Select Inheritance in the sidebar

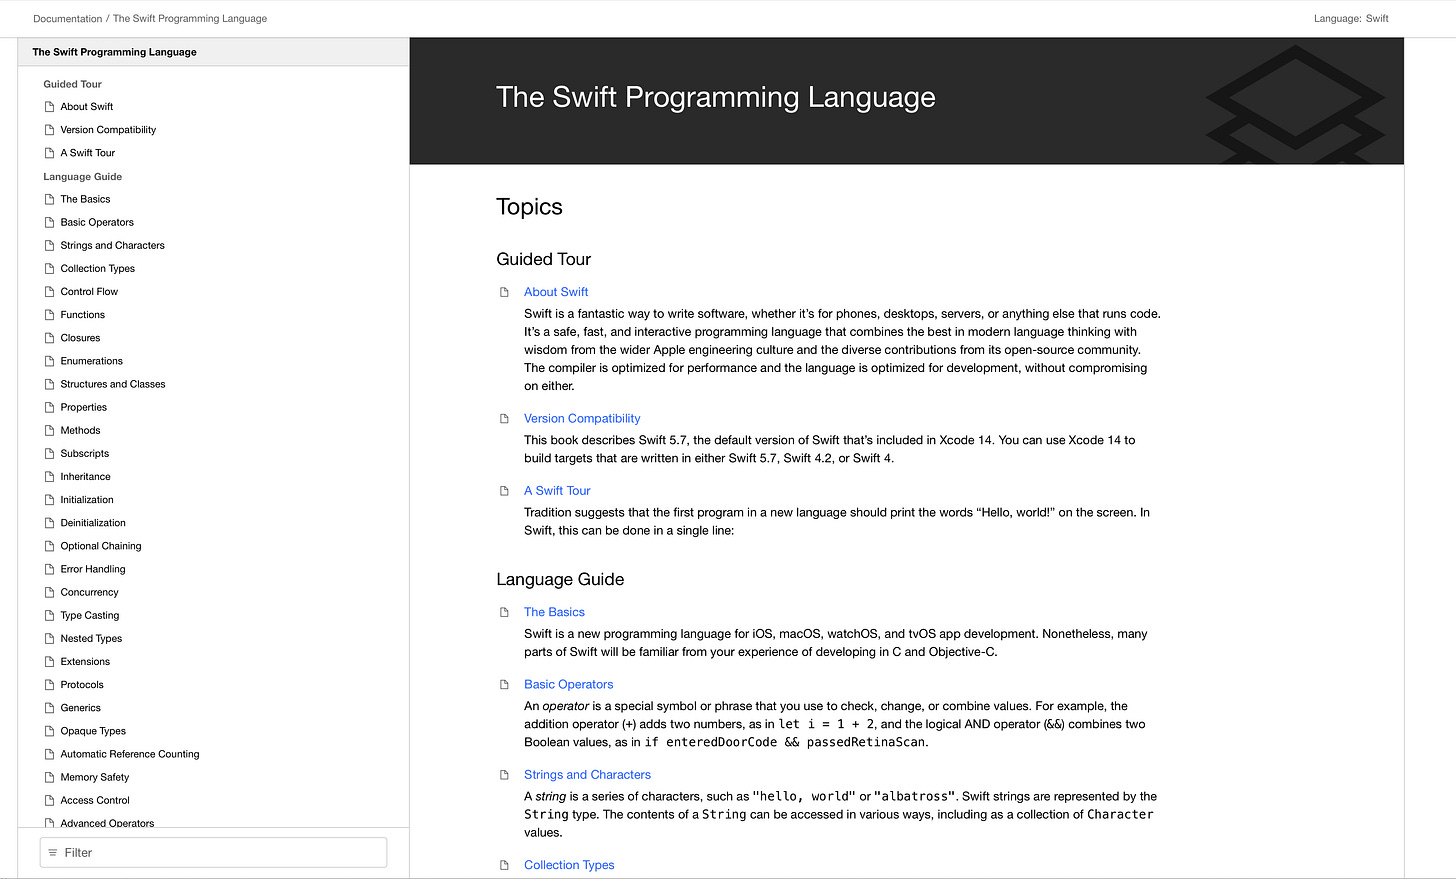pyautogui.click(x=85, y=477)
